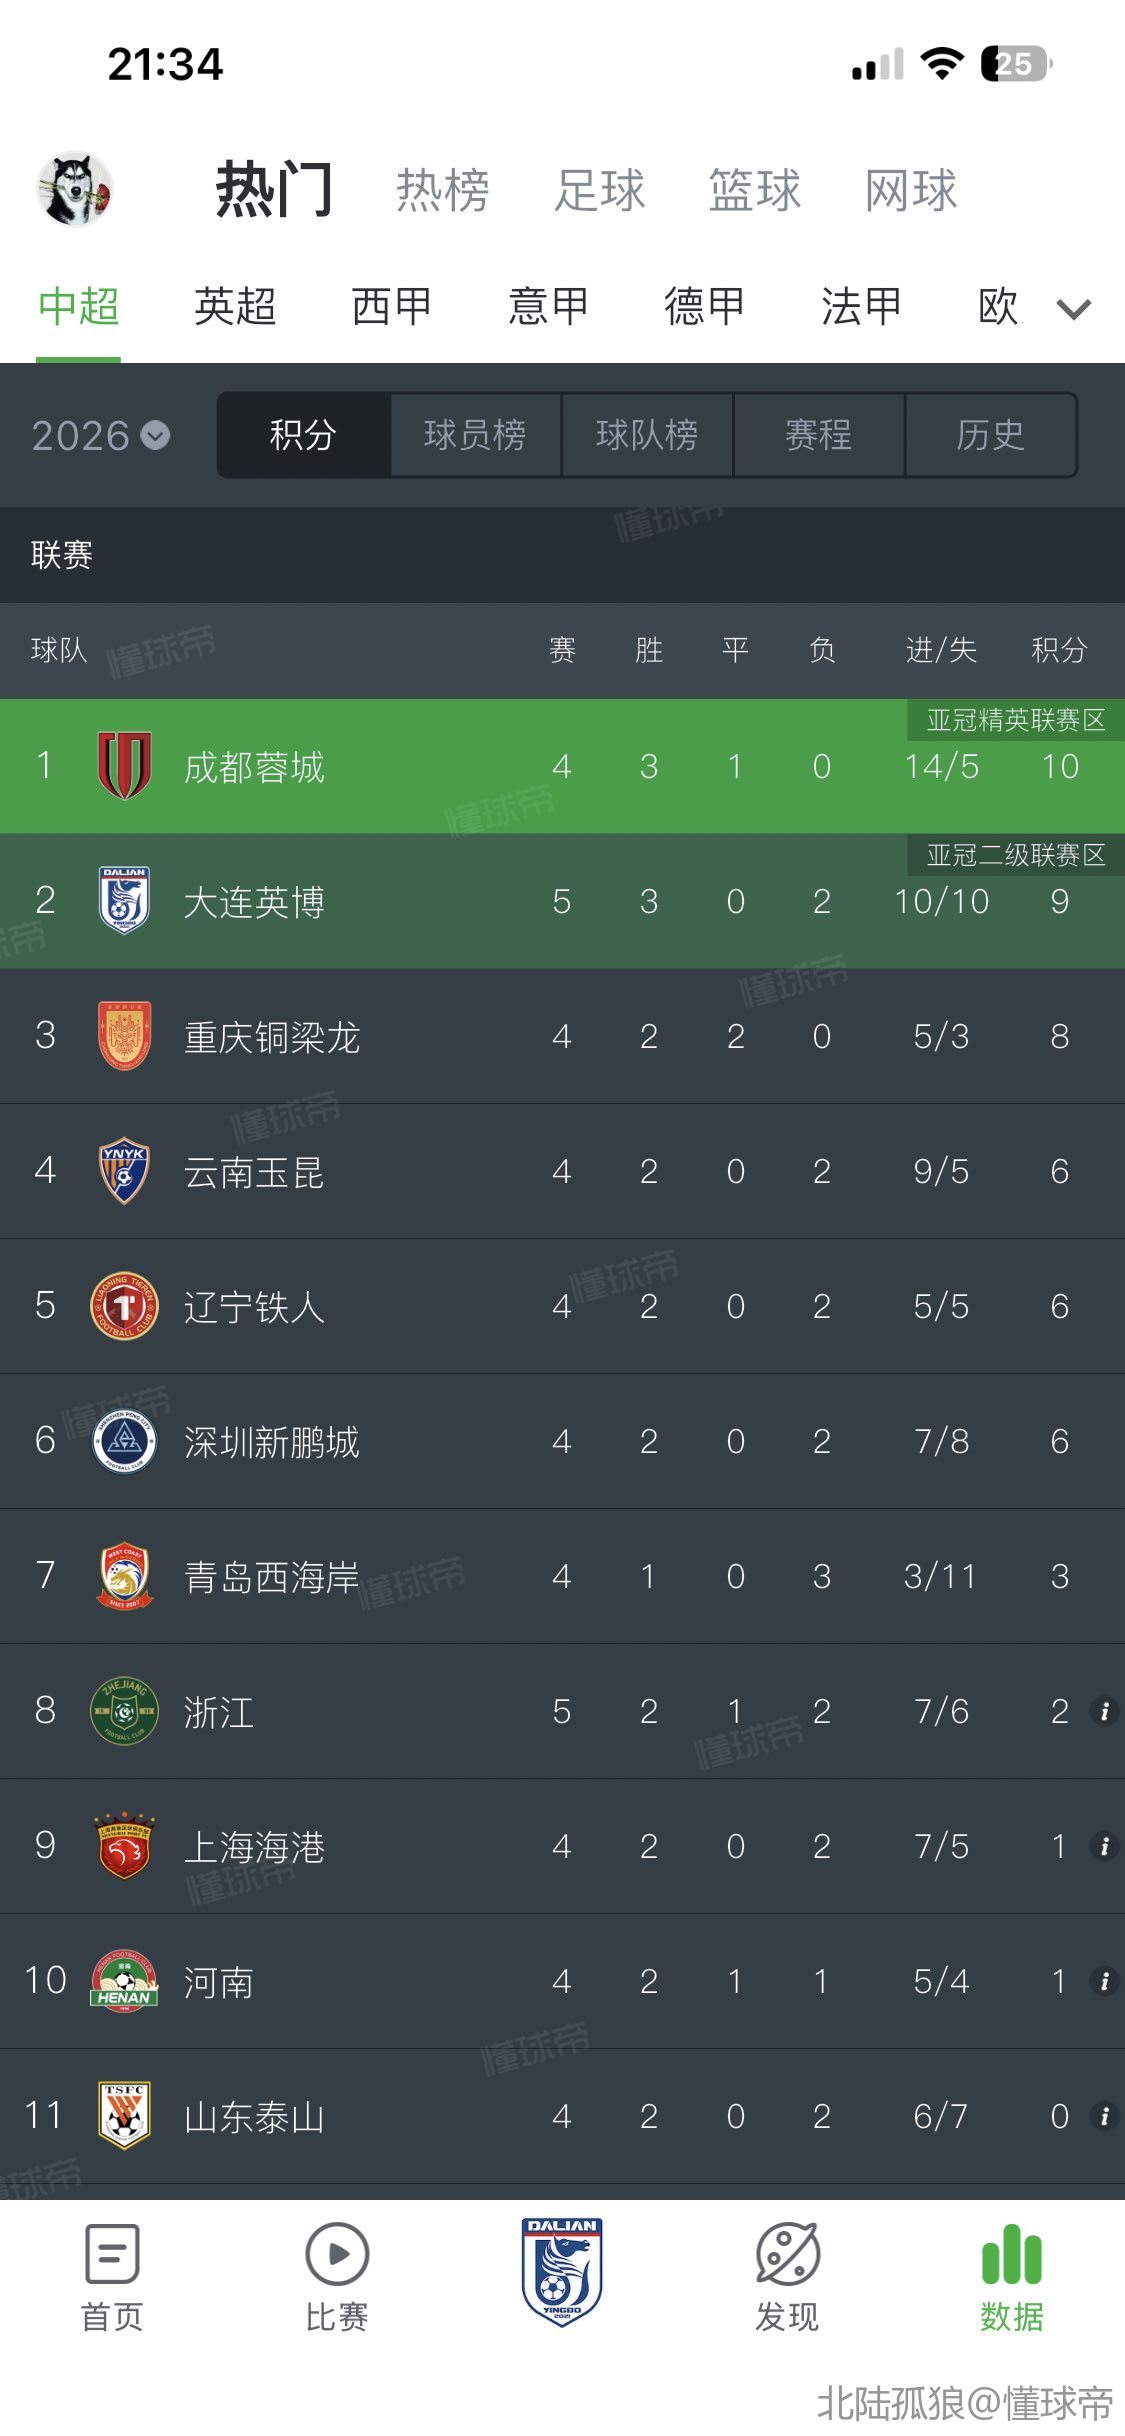Switch to the 球员榜 segment
1125x2436 pixels.
click(475, 435)
